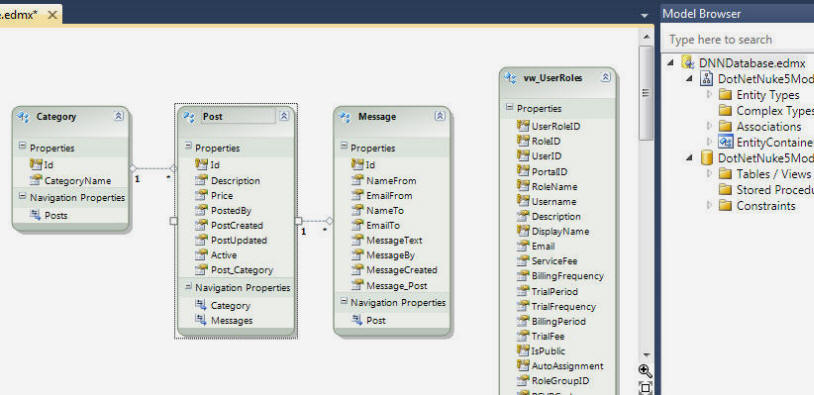This screenshot has height=395, width=814.
Task: Click the Post entity header icon
Action: click(189, 117)
